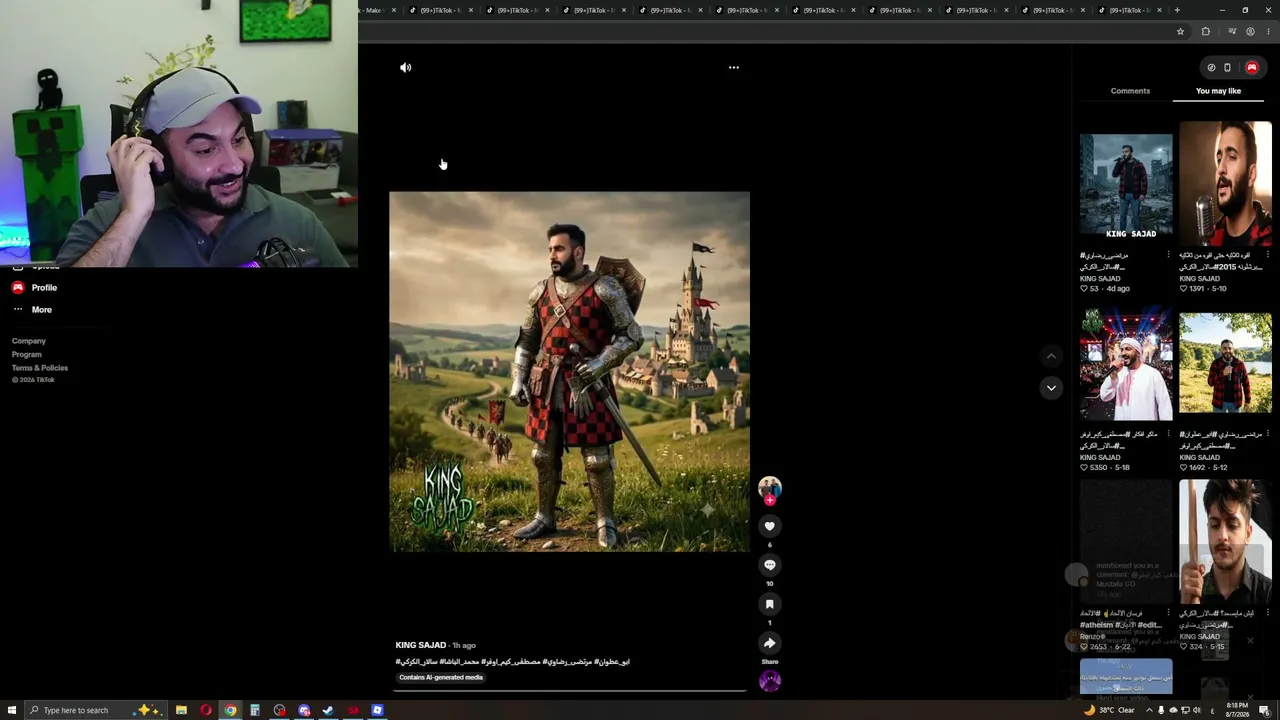
Task: Show hidden system tray icons
Action: pos(1148,710)
